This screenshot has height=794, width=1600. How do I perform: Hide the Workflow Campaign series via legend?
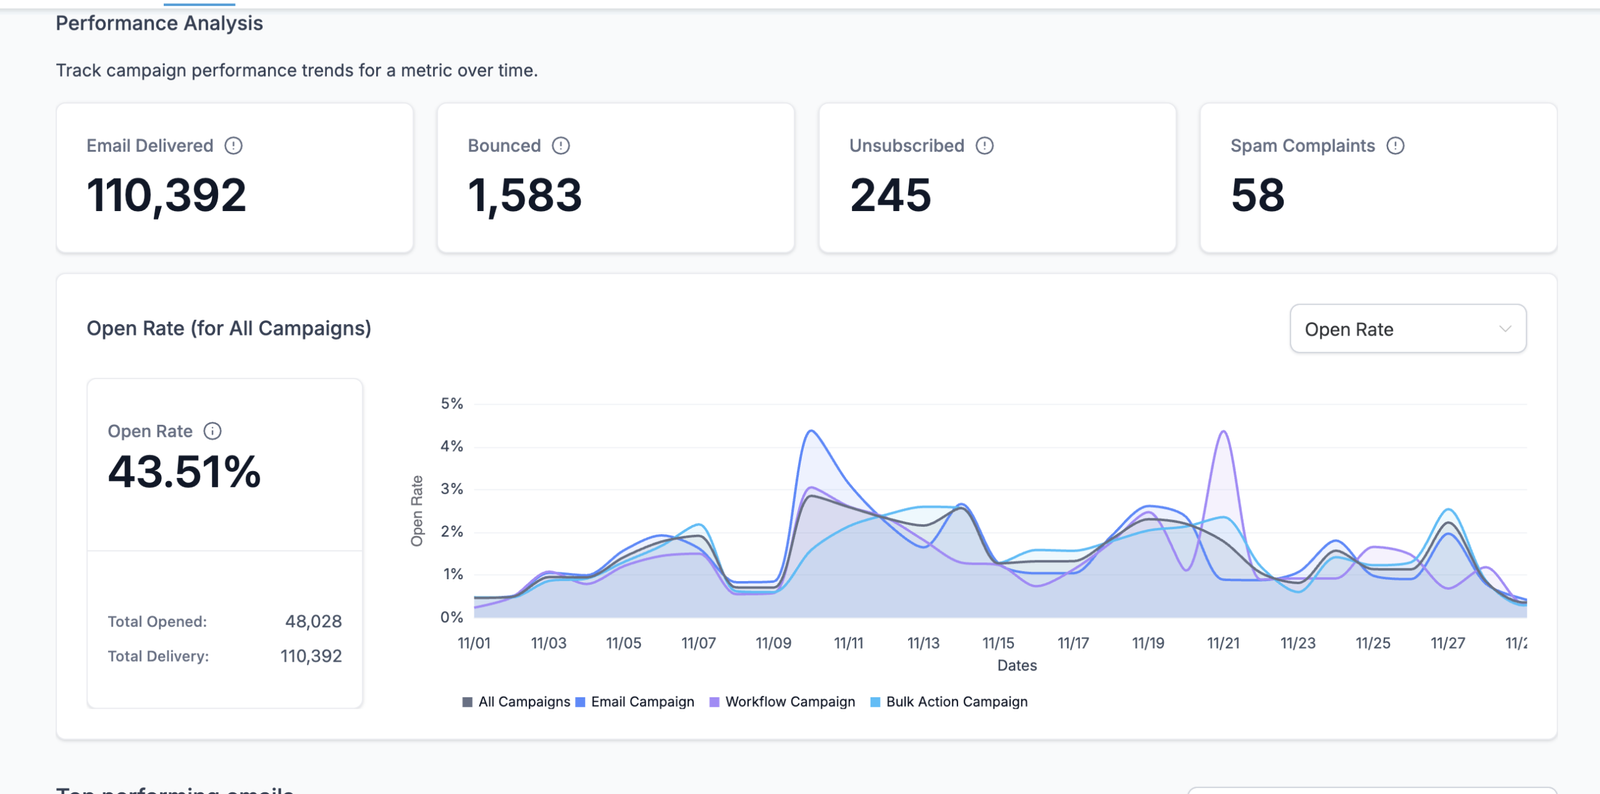coord(782,702)
